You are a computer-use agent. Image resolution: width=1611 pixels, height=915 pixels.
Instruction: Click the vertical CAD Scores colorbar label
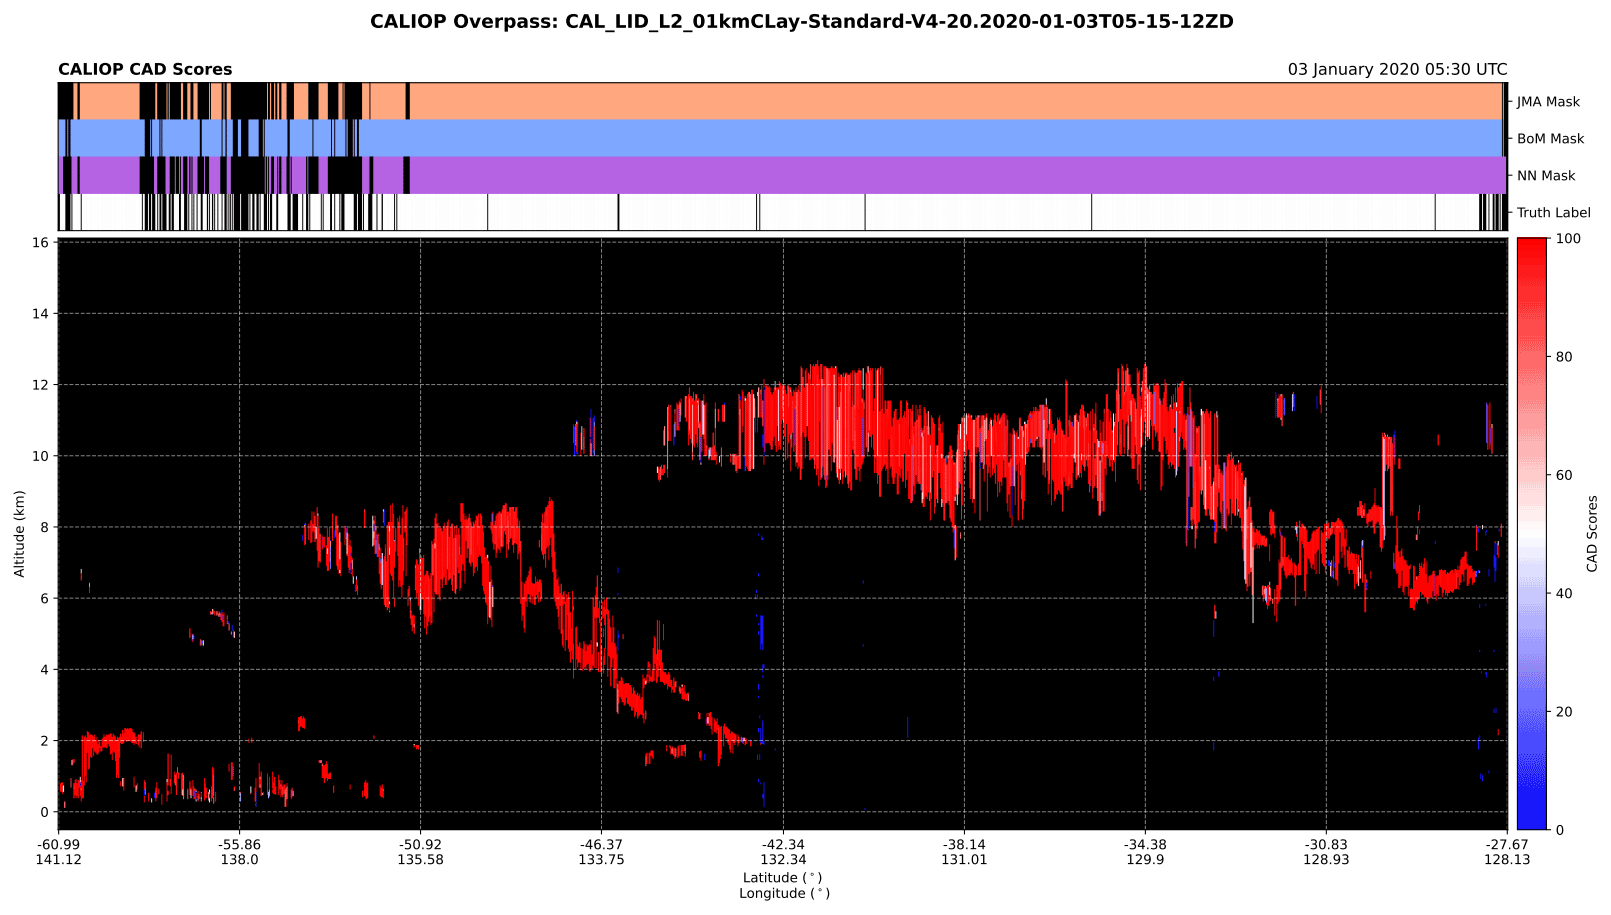(1592, 534)
